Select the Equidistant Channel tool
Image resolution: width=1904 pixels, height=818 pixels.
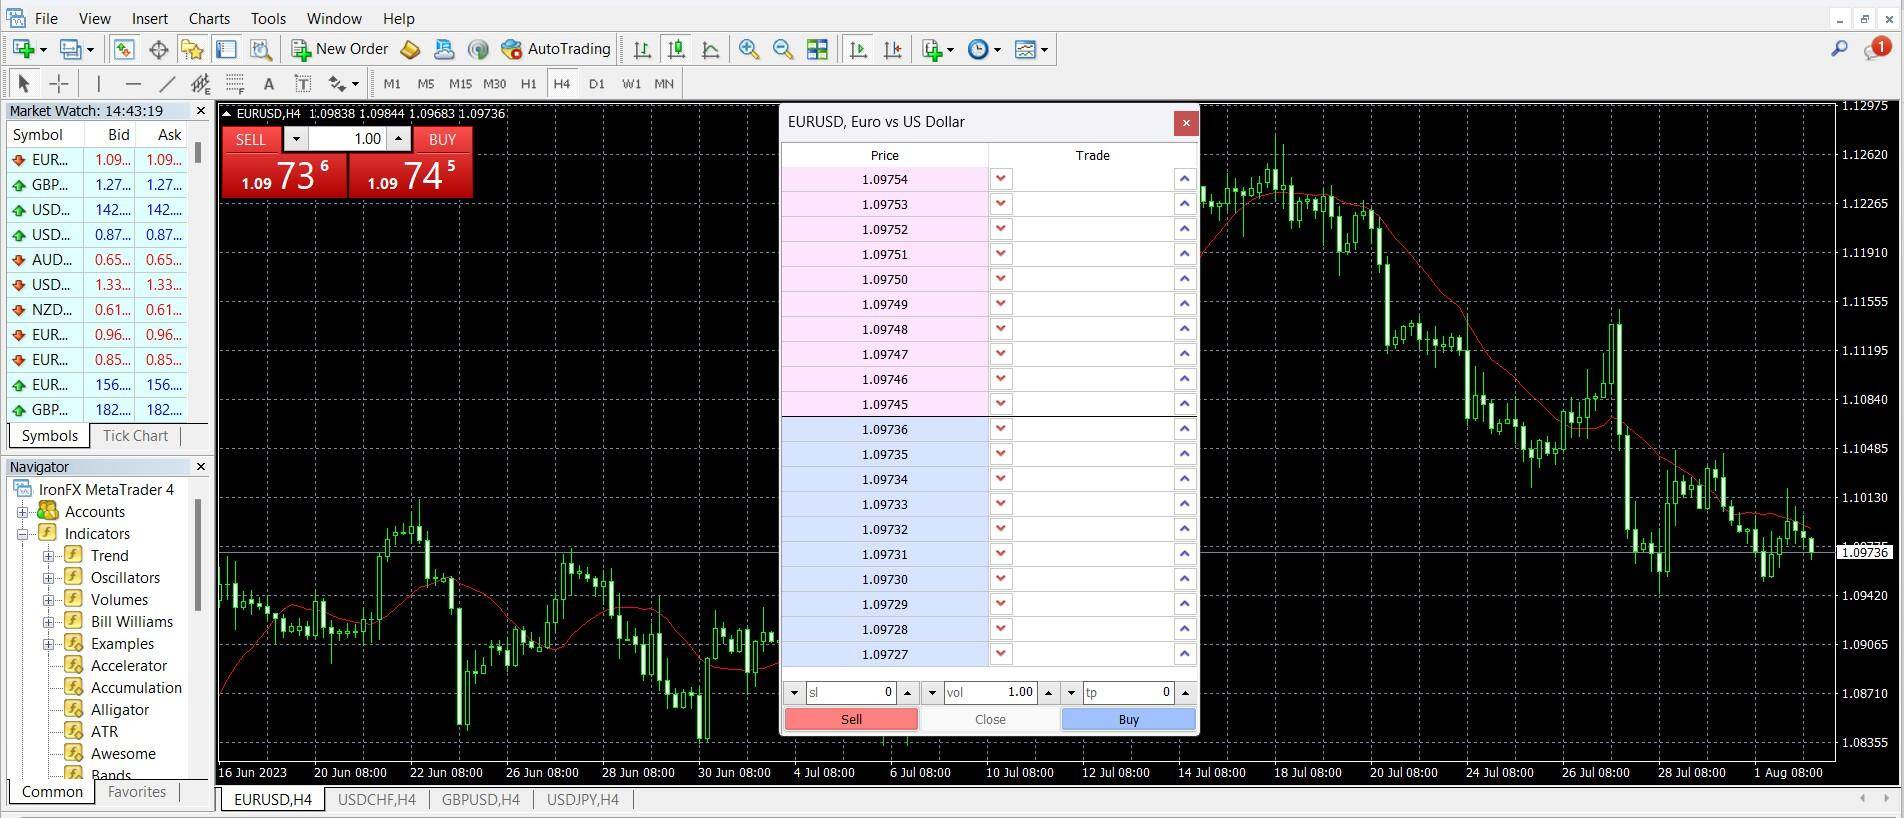(200, 84)
